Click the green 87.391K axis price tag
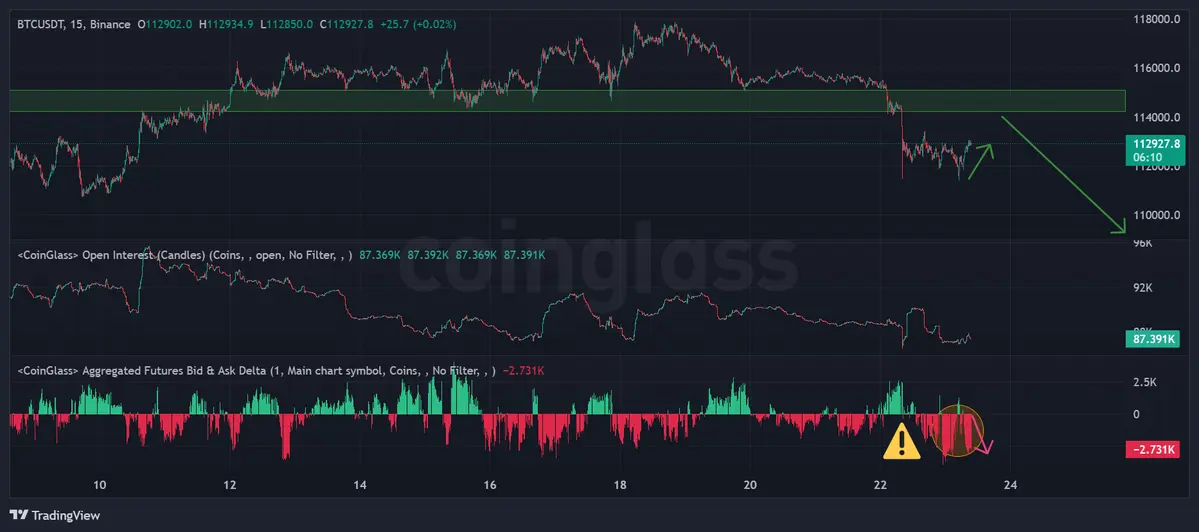This screenshot has height=532, width=1199. tap(1155, 341)
